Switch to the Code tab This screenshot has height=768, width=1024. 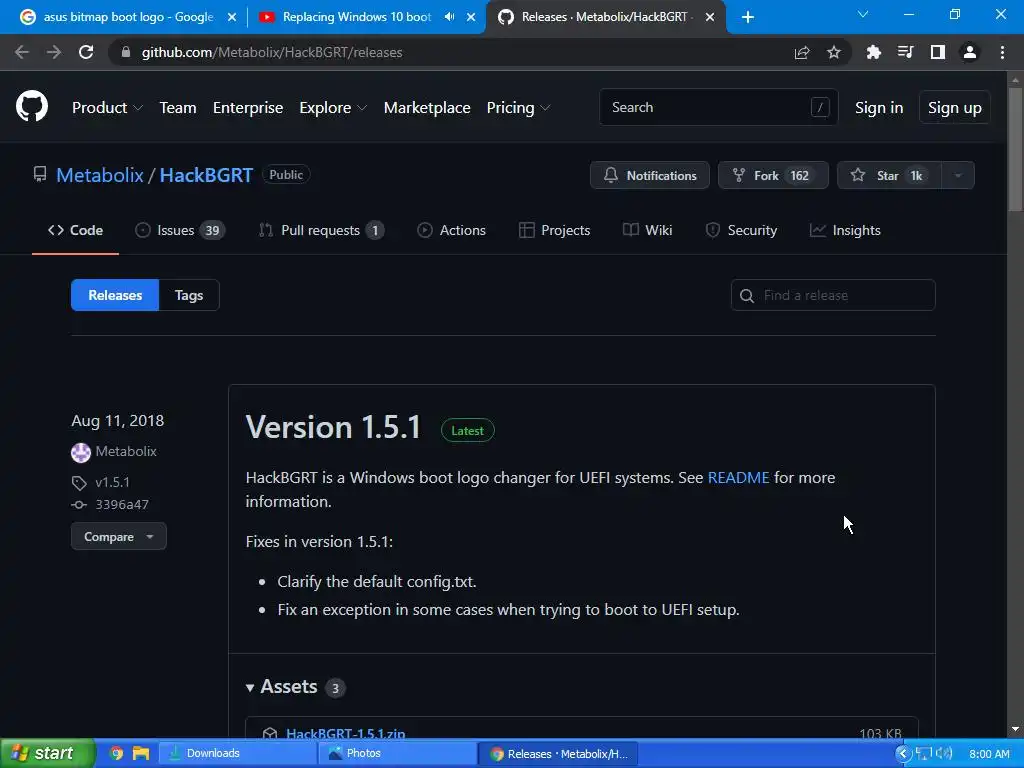(76, 231)
